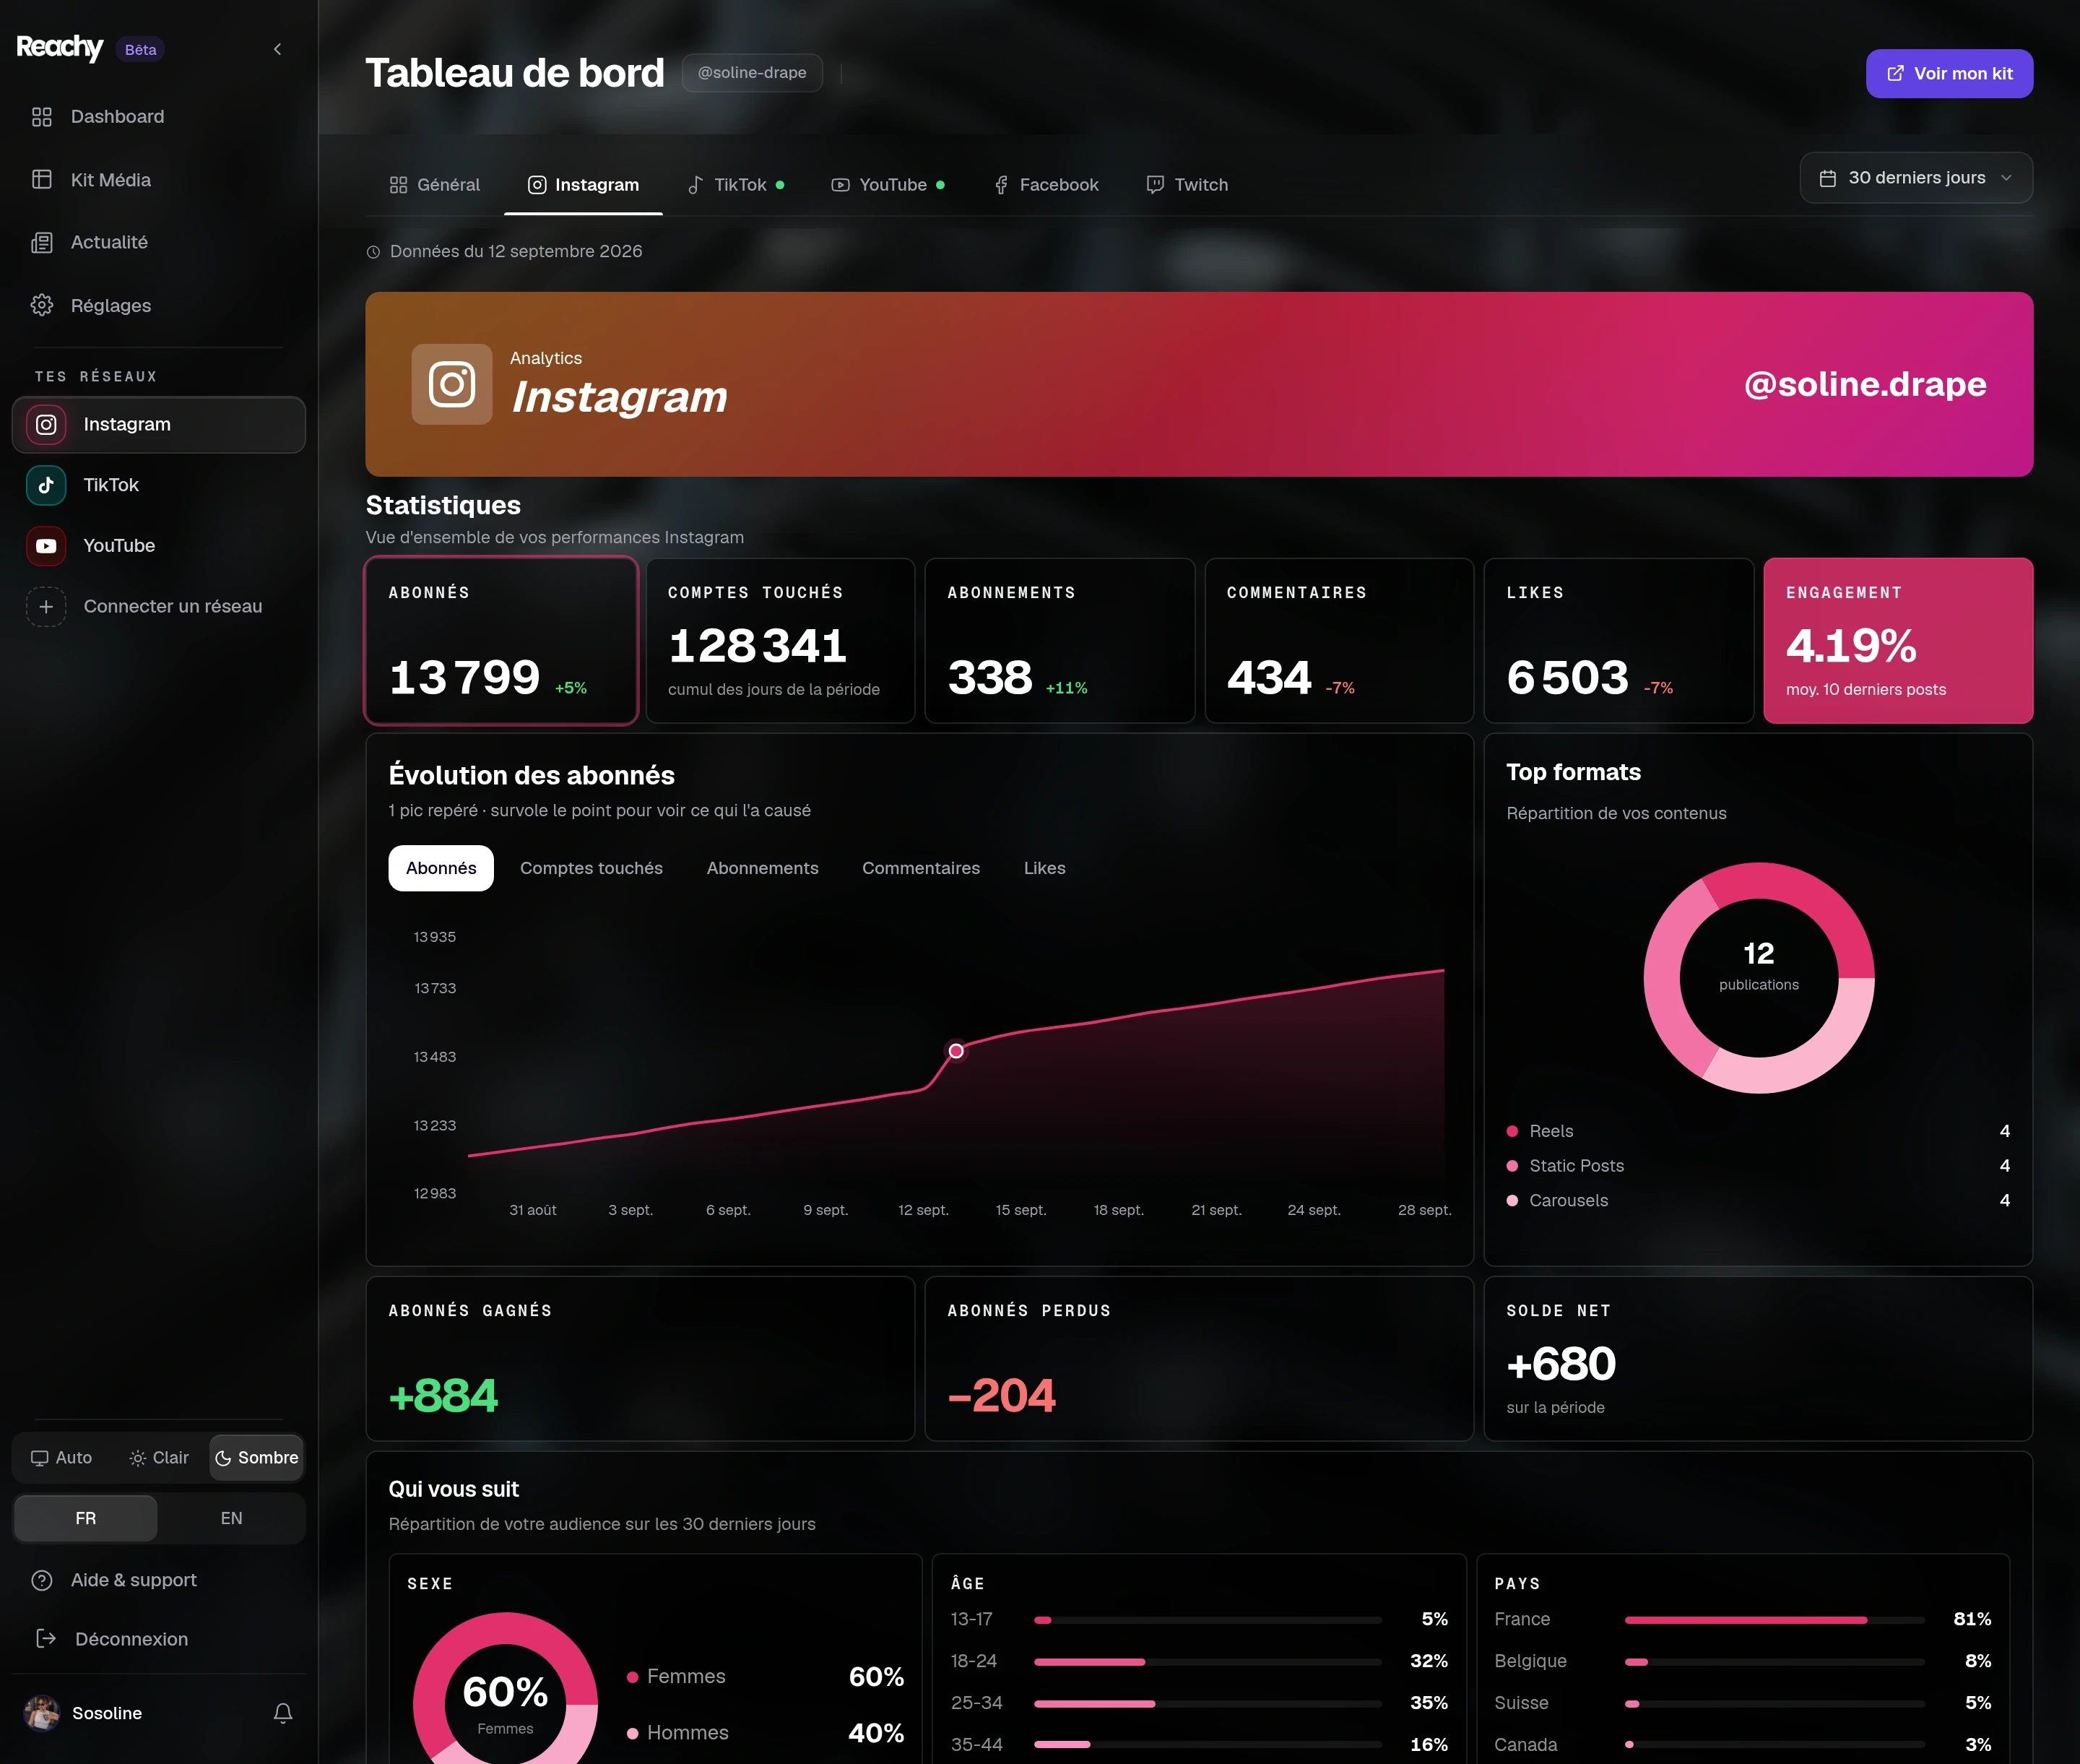Switch to YouTube tab

click(x=888, y=185)
